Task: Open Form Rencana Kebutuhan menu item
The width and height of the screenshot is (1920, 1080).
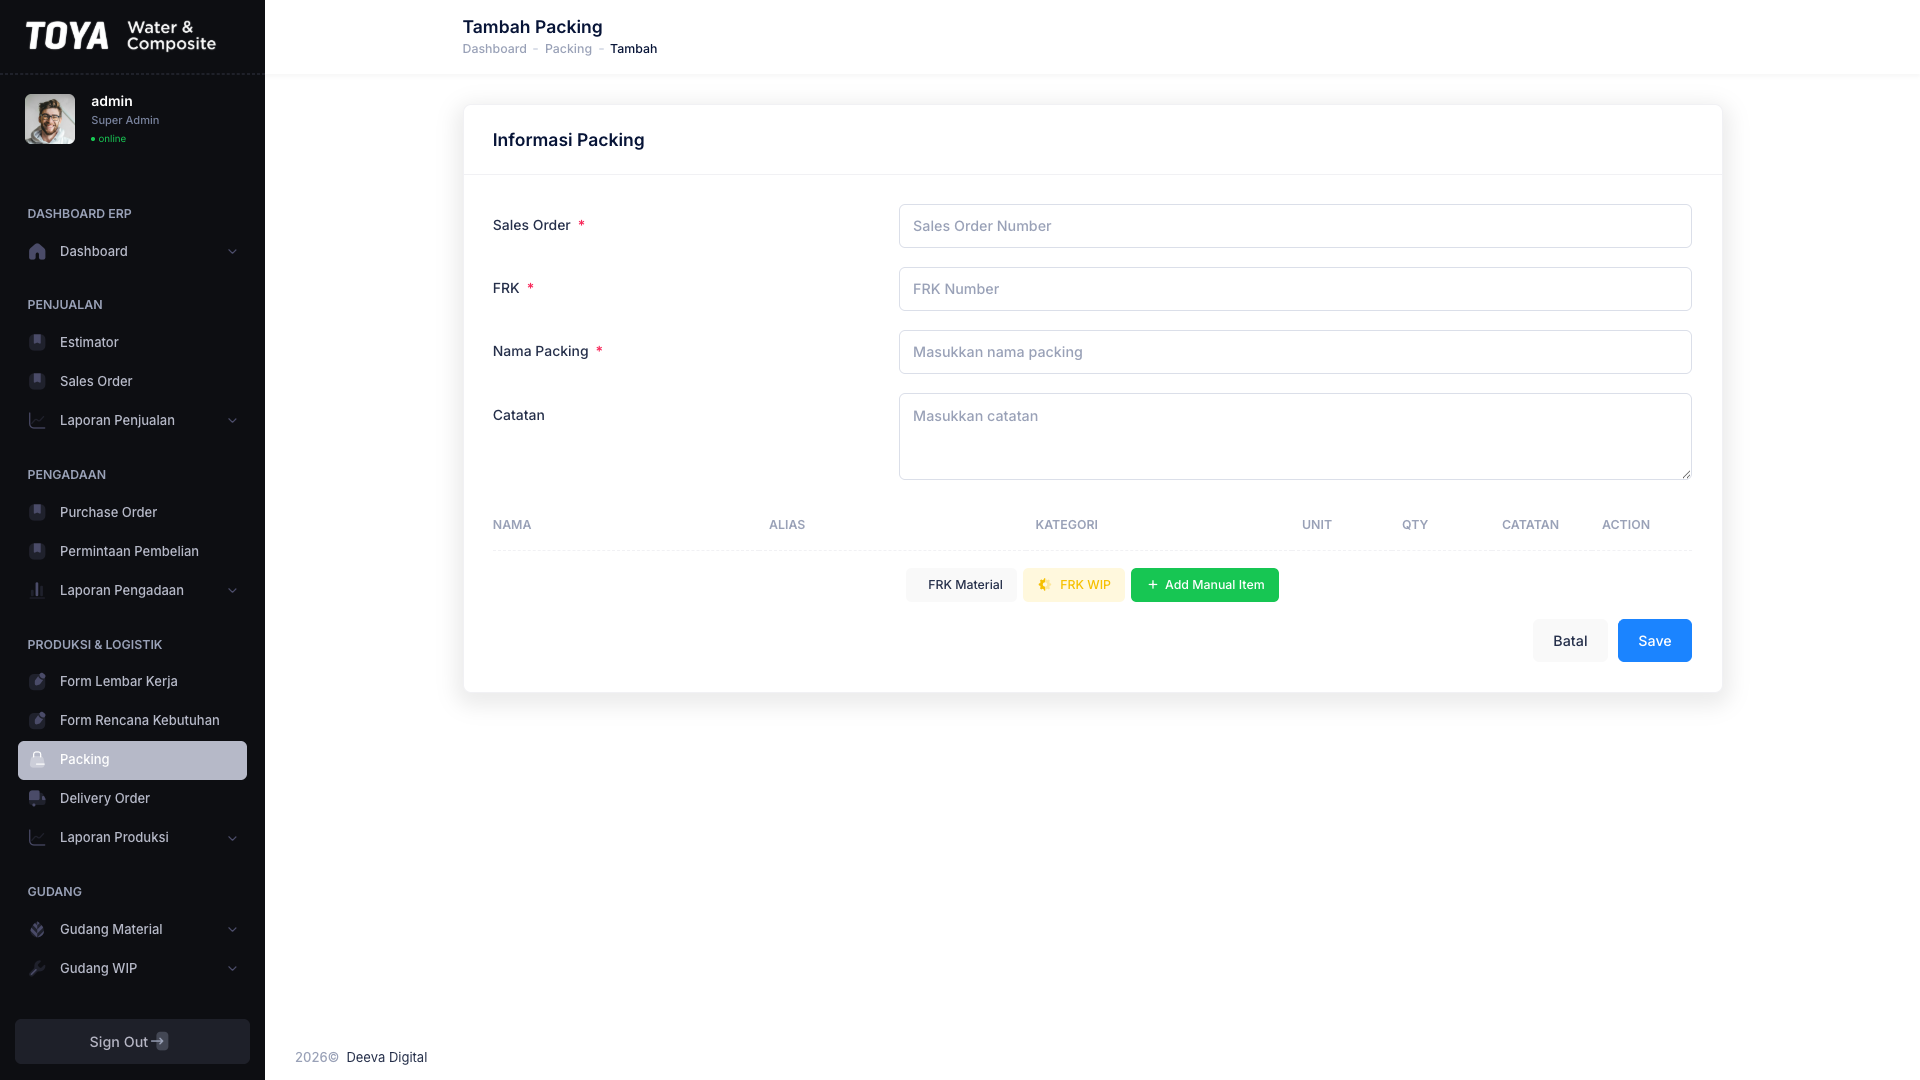Action: coord(132,721)
